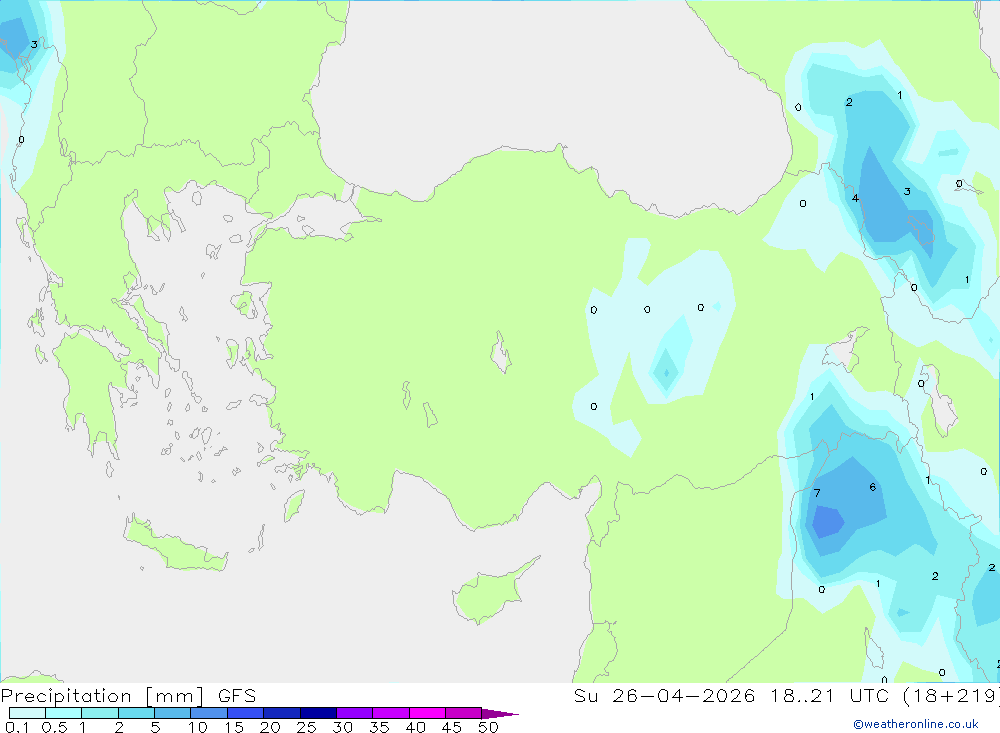Click the 5–10 mm legend color swatch
This screenshot has height=733, width=1000.
pyautogui.click(x=173, y=713)
